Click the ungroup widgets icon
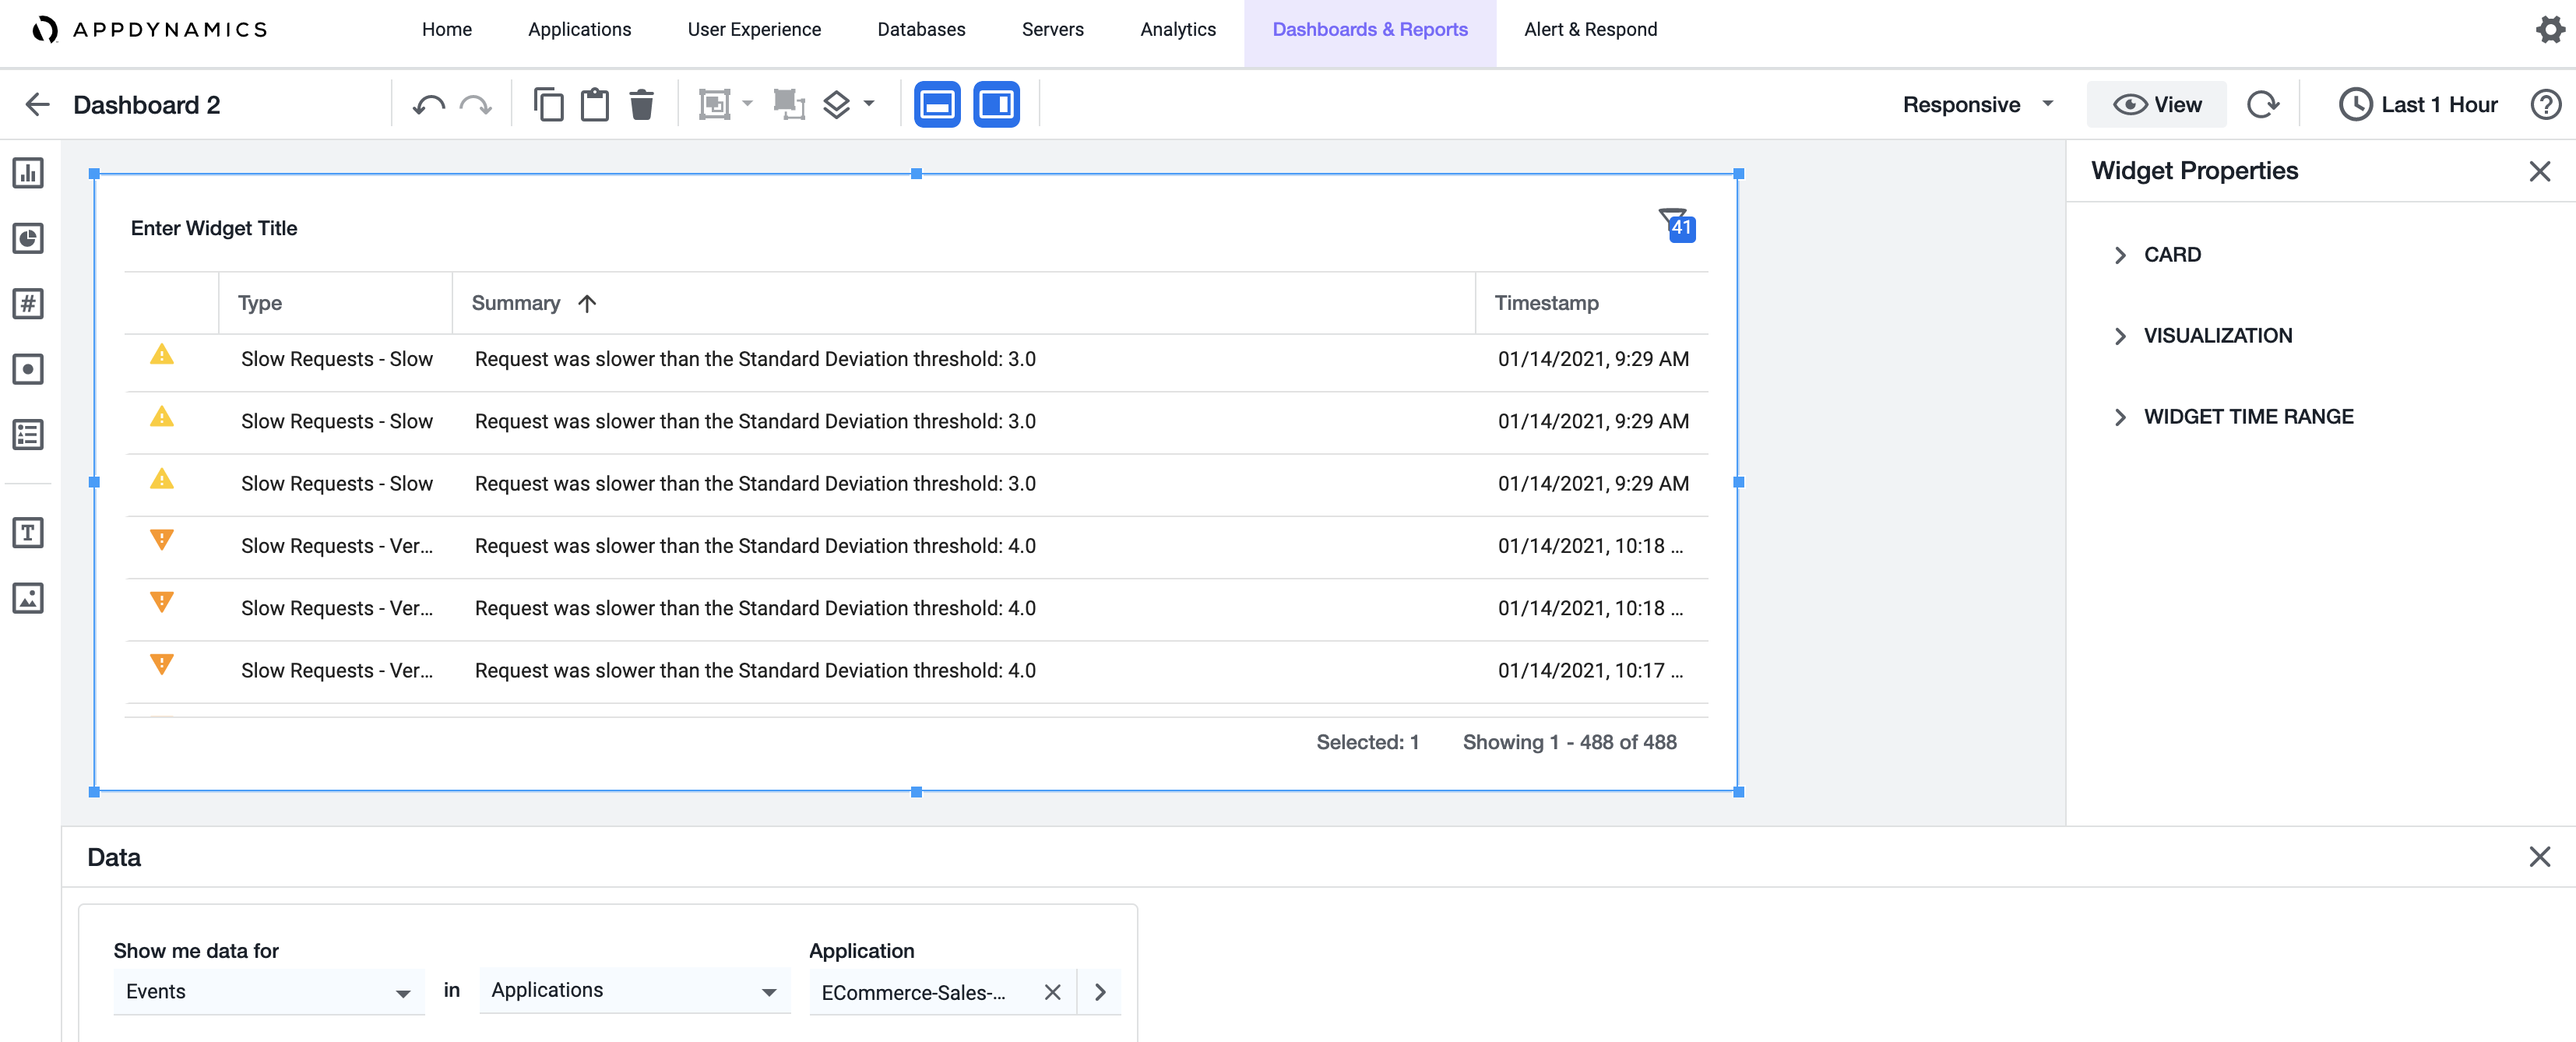Viewport: 2576px width, 1042px height. coord(789,105)
